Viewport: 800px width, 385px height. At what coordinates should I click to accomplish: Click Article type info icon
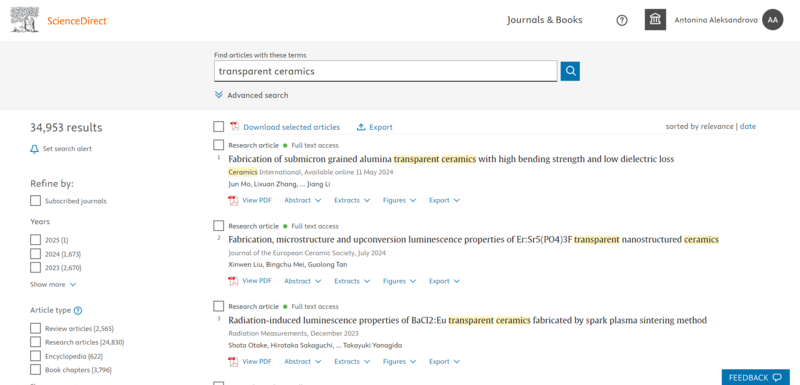click(x=78, y=310)
